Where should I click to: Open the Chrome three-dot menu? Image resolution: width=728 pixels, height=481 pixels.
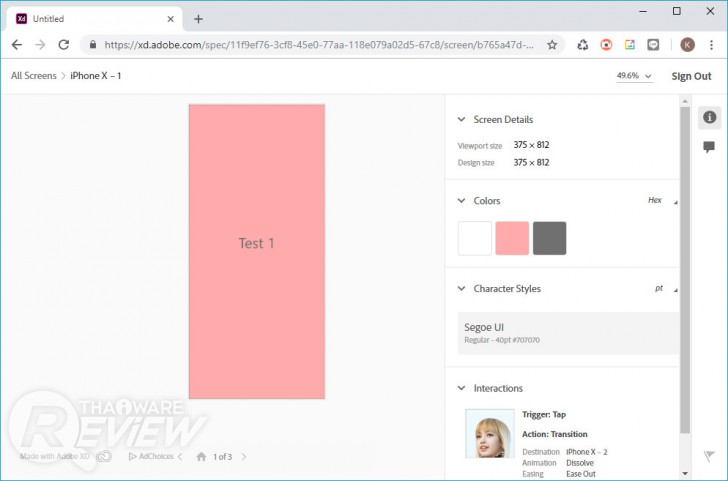coord(711,45)
